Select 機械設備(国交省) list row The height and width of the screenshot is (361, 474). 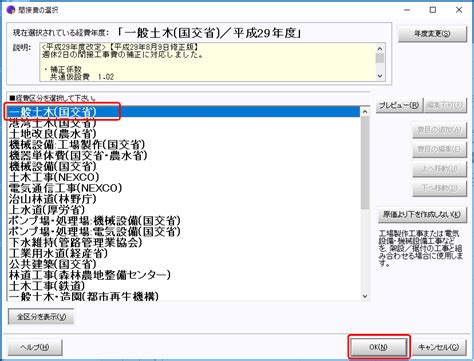(184, 166)
